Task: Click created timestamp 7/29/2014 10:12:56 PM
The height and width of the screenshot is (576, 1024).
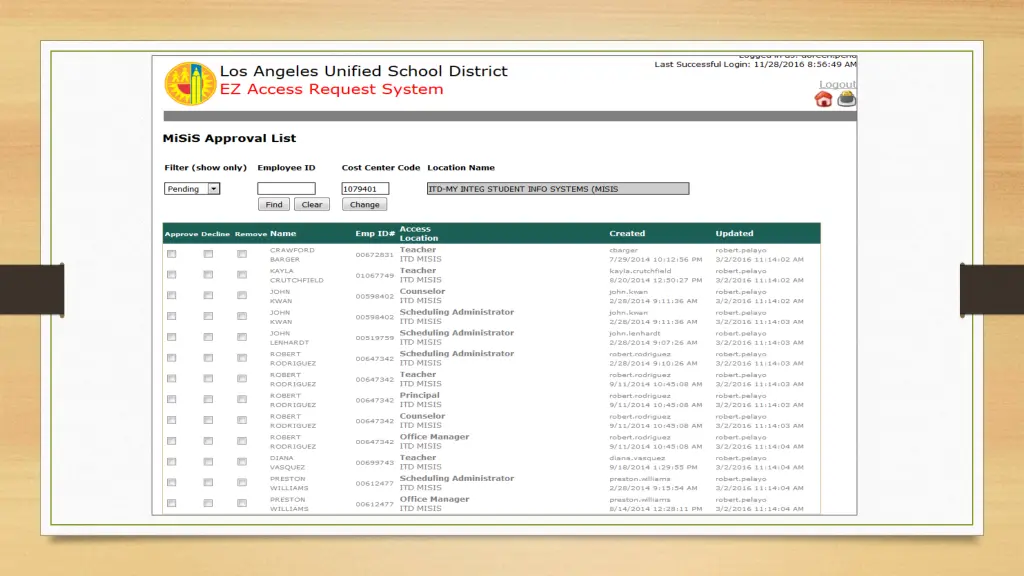Action: (x=656, y=259)
